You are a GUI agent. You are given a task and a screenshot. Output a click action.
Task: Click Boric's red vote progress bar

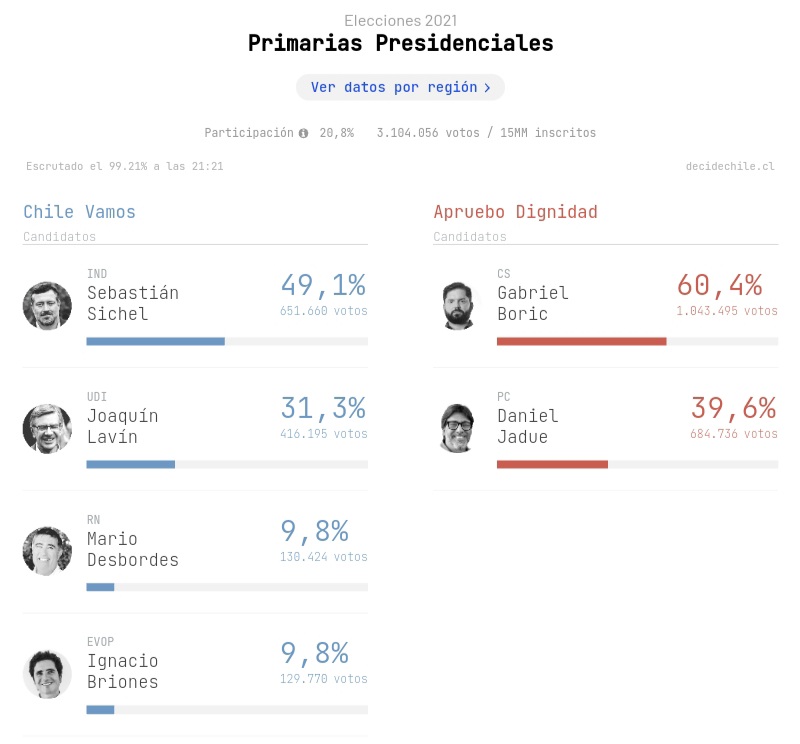click(x=581, y=341)
